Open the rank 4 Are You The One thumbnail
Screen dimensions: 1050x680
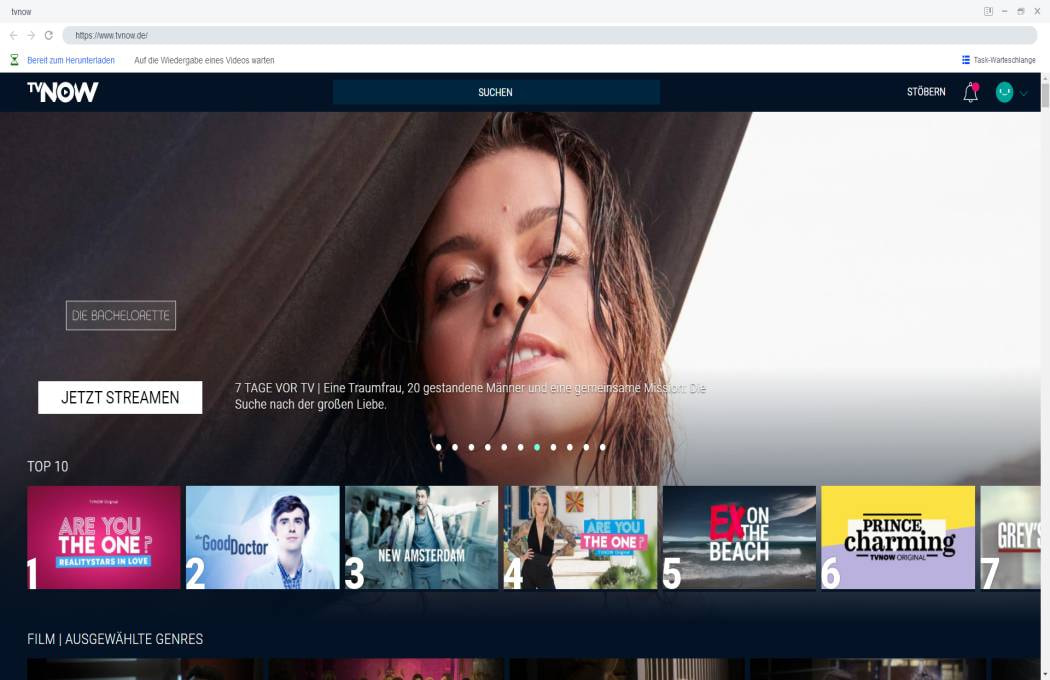[x=581, y=537]
